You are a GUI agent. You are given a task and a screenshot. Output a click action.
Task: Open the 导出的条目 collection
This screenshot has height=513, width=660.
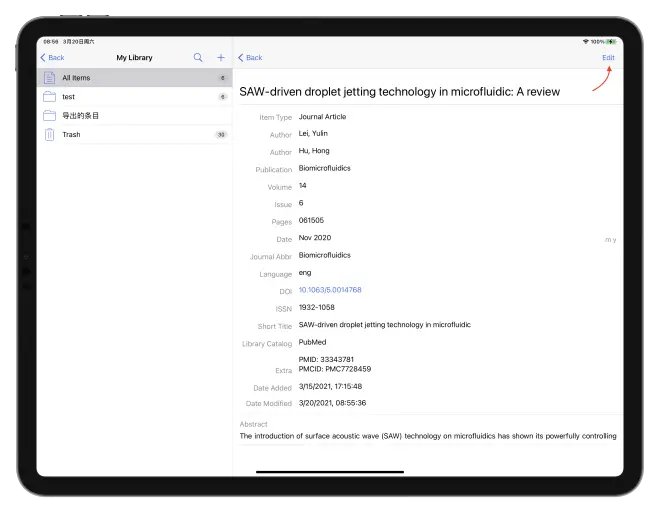point(135,116)
